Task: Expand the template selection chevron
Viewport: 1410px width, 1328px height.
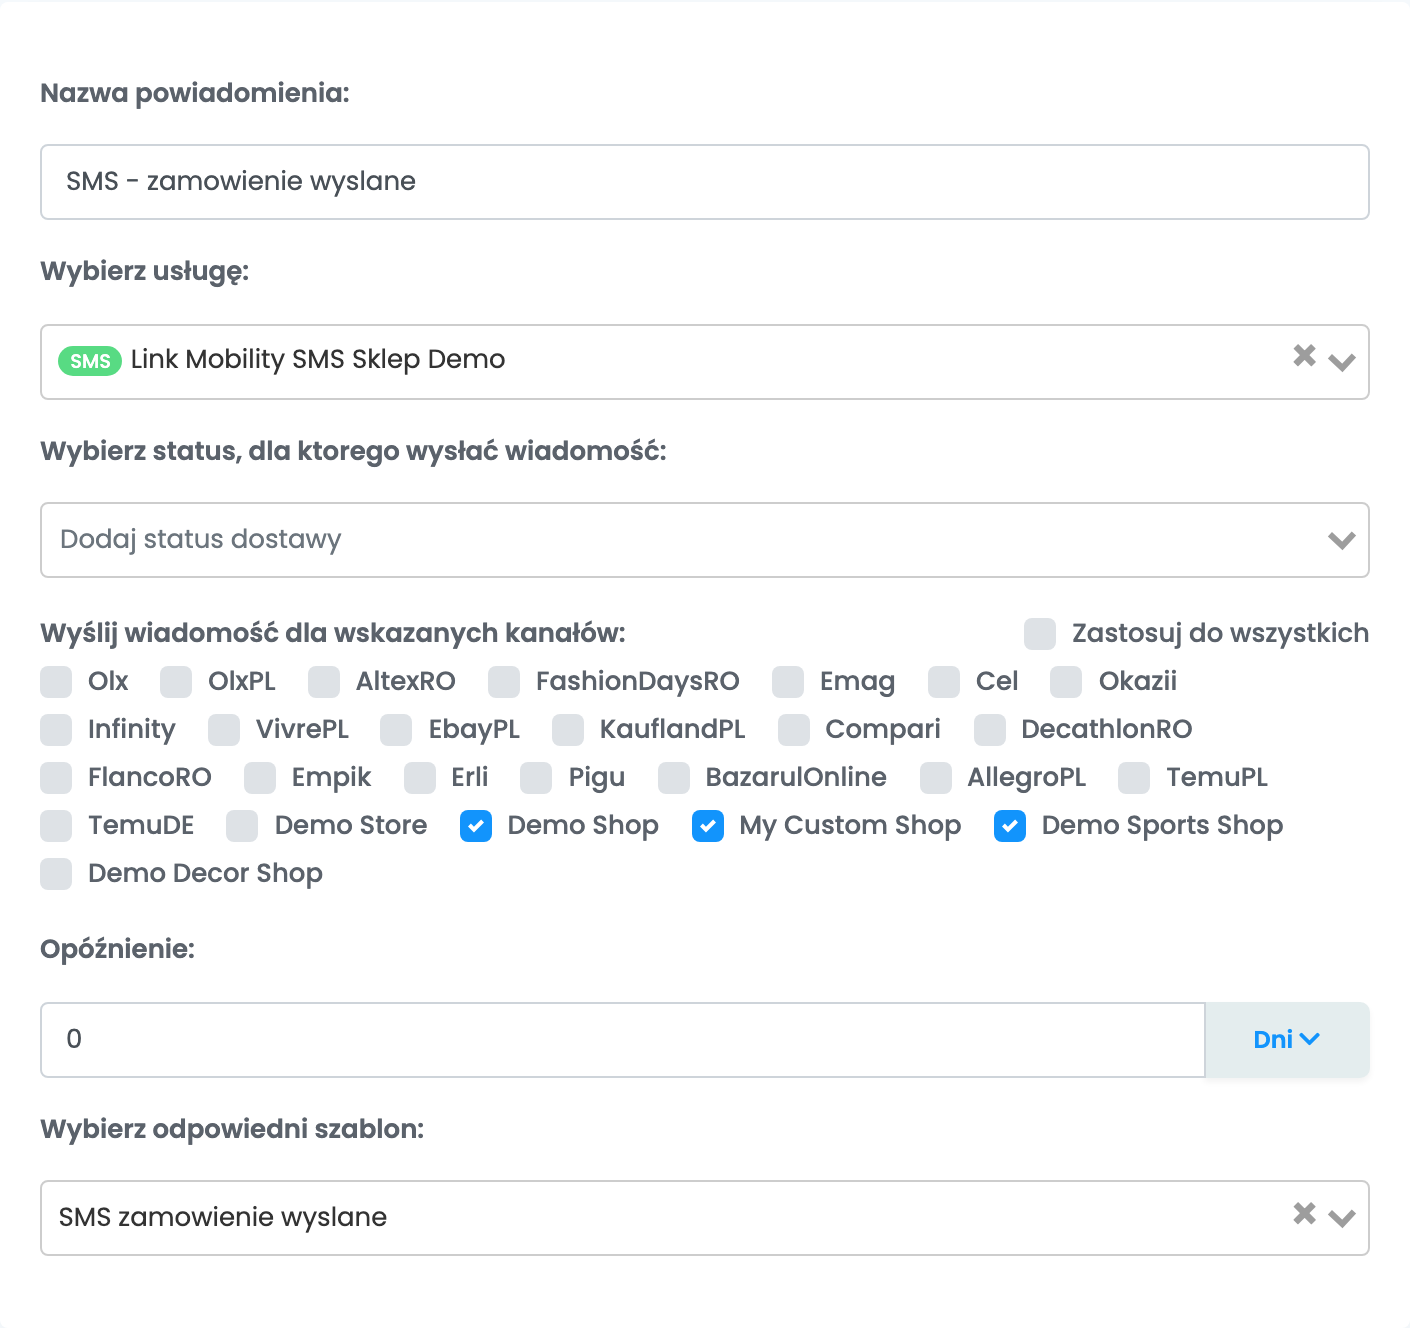Action: (x=1342, y=1218)
